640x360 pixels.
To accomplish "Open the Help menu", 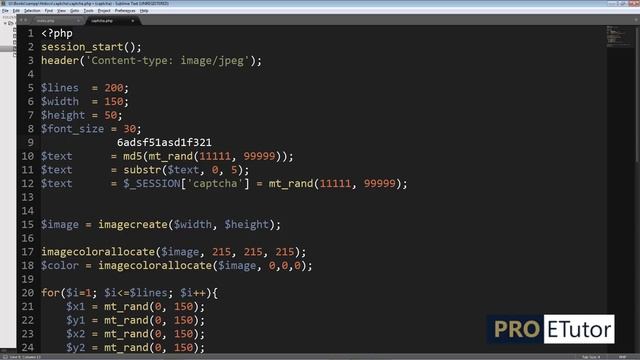I will click(x=144, y=11).
